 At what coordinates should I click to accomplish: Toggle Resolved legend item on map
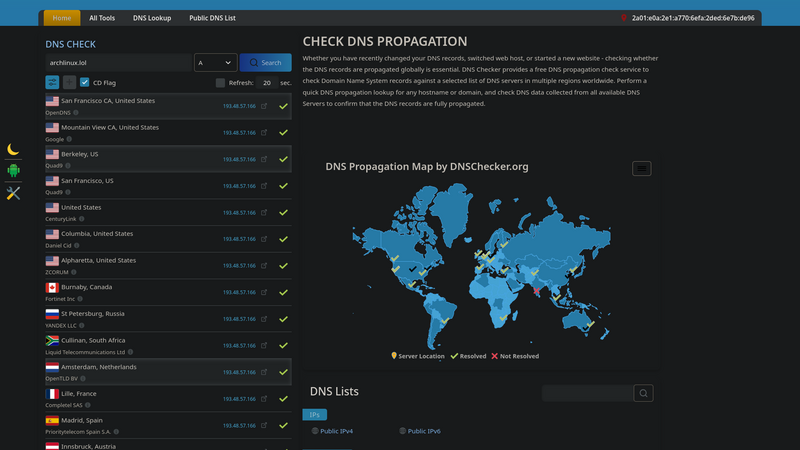[468, 356]
